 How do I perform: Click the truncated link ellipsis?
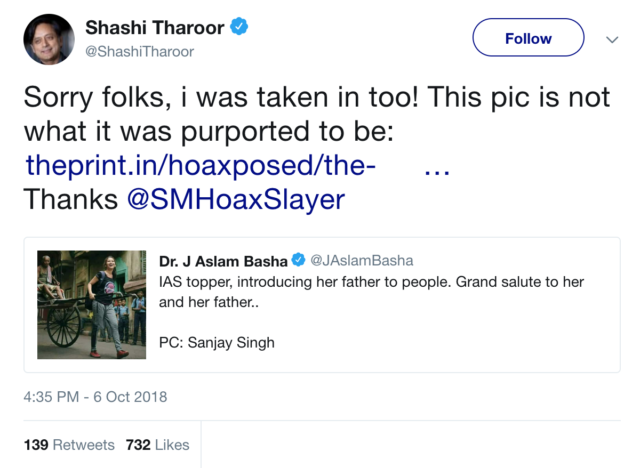click(436, 167)
